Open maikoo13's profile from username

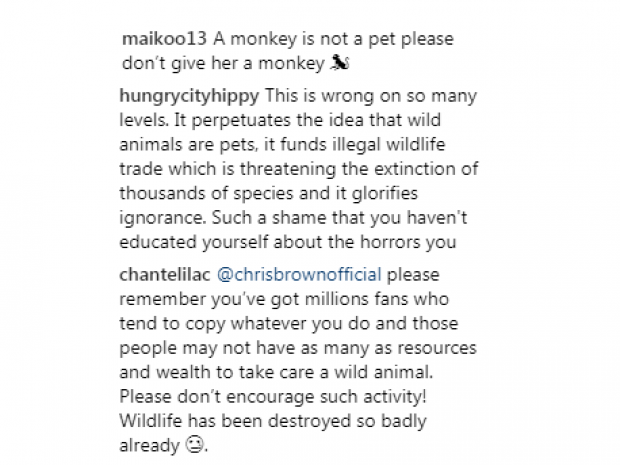(x=164, y=39)
